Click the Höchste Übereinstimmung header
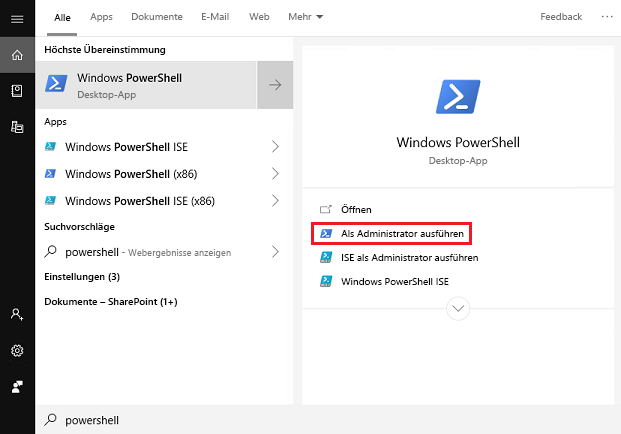This screenshot has height=434, width=621. point(105,49)
